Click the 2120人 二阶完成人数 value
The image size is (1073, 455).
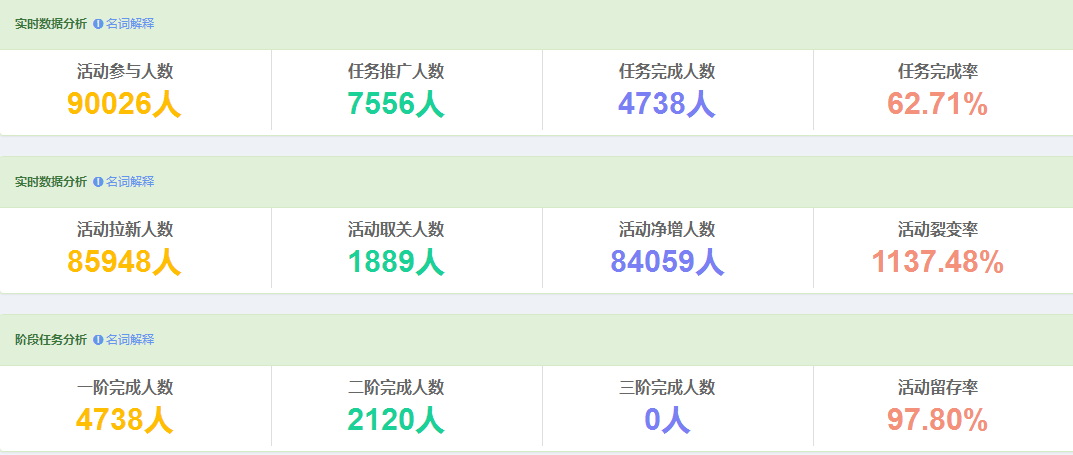(396, 419)
